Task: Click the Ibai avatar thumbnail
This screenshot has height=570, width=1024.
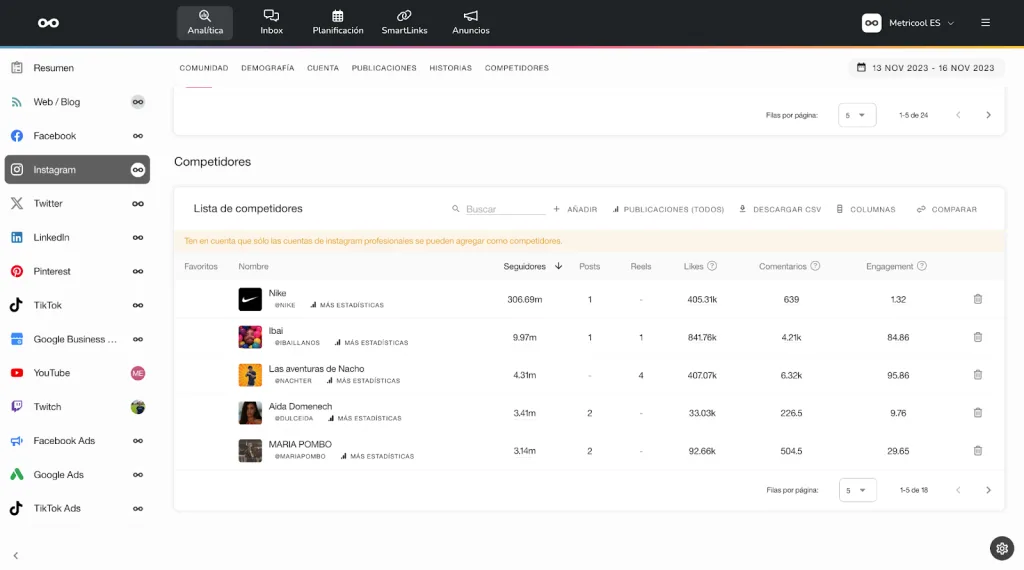Action: click(250, 337)
